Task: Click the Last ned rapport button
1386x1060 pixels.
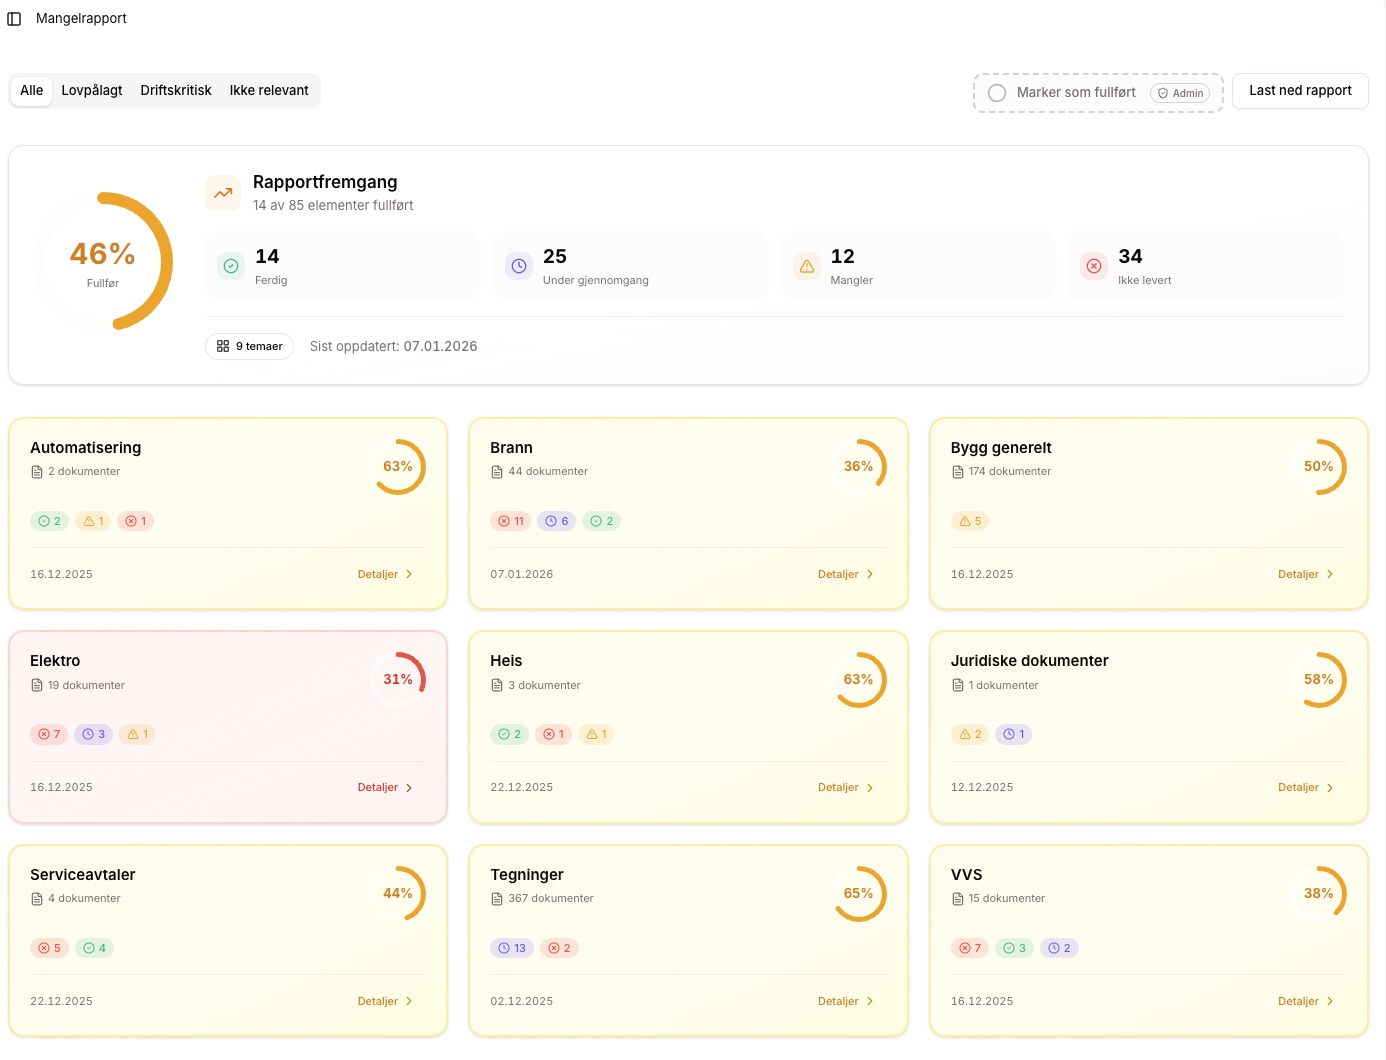Action: coord(1300,91)
